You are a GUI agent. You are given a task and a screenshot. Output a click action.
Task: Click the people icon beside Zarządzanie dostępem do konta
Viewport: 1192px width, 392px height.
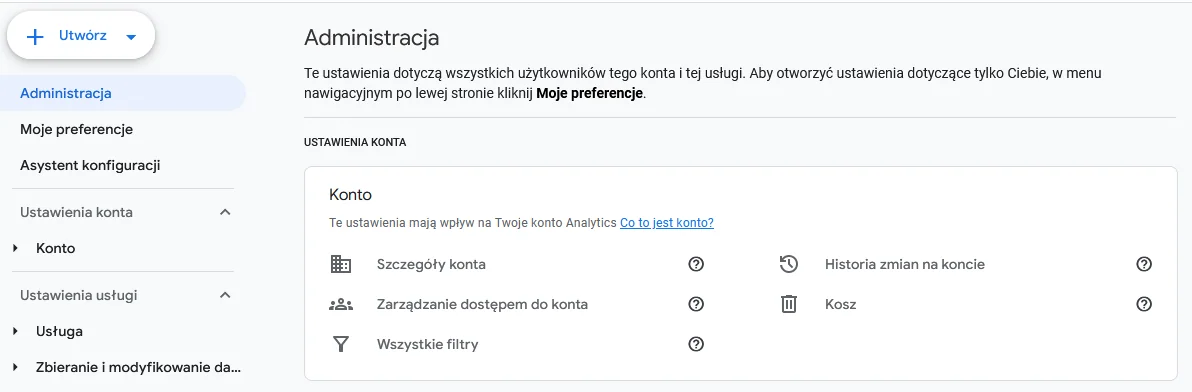tap(341, 305)
